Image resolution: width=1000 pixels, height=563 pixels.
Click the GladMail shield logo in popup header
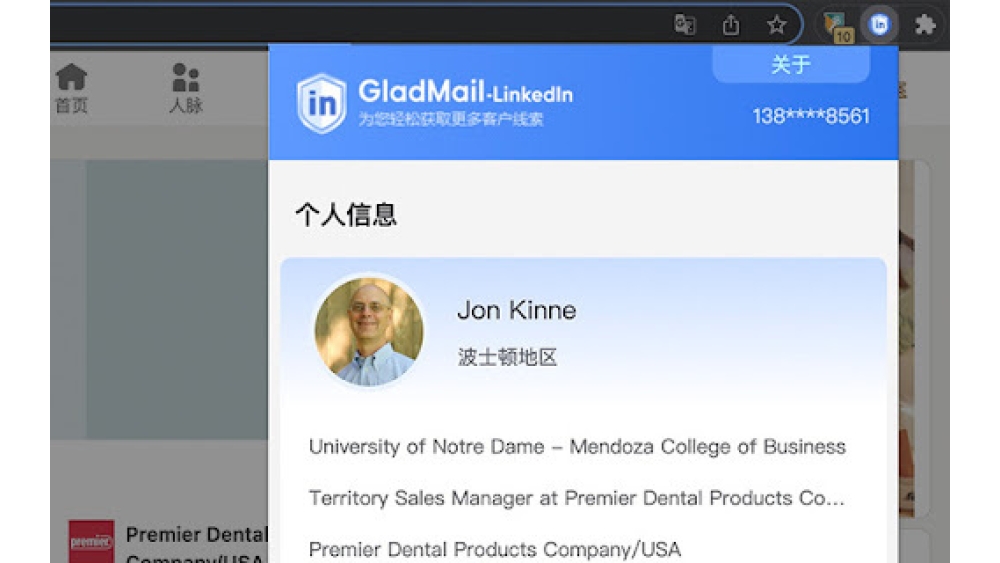[x=321, y=103]
